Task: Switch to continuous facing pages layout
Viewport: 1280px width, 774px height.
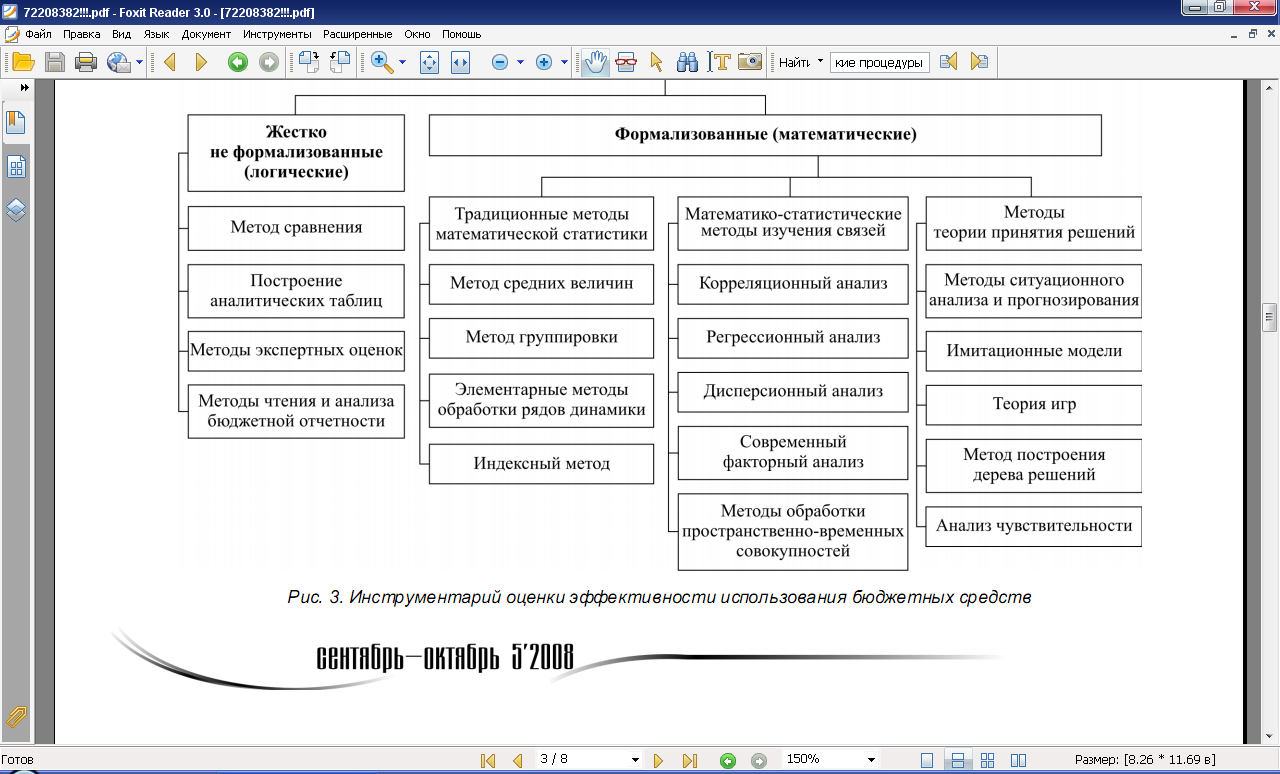Action: coord(988,761)
